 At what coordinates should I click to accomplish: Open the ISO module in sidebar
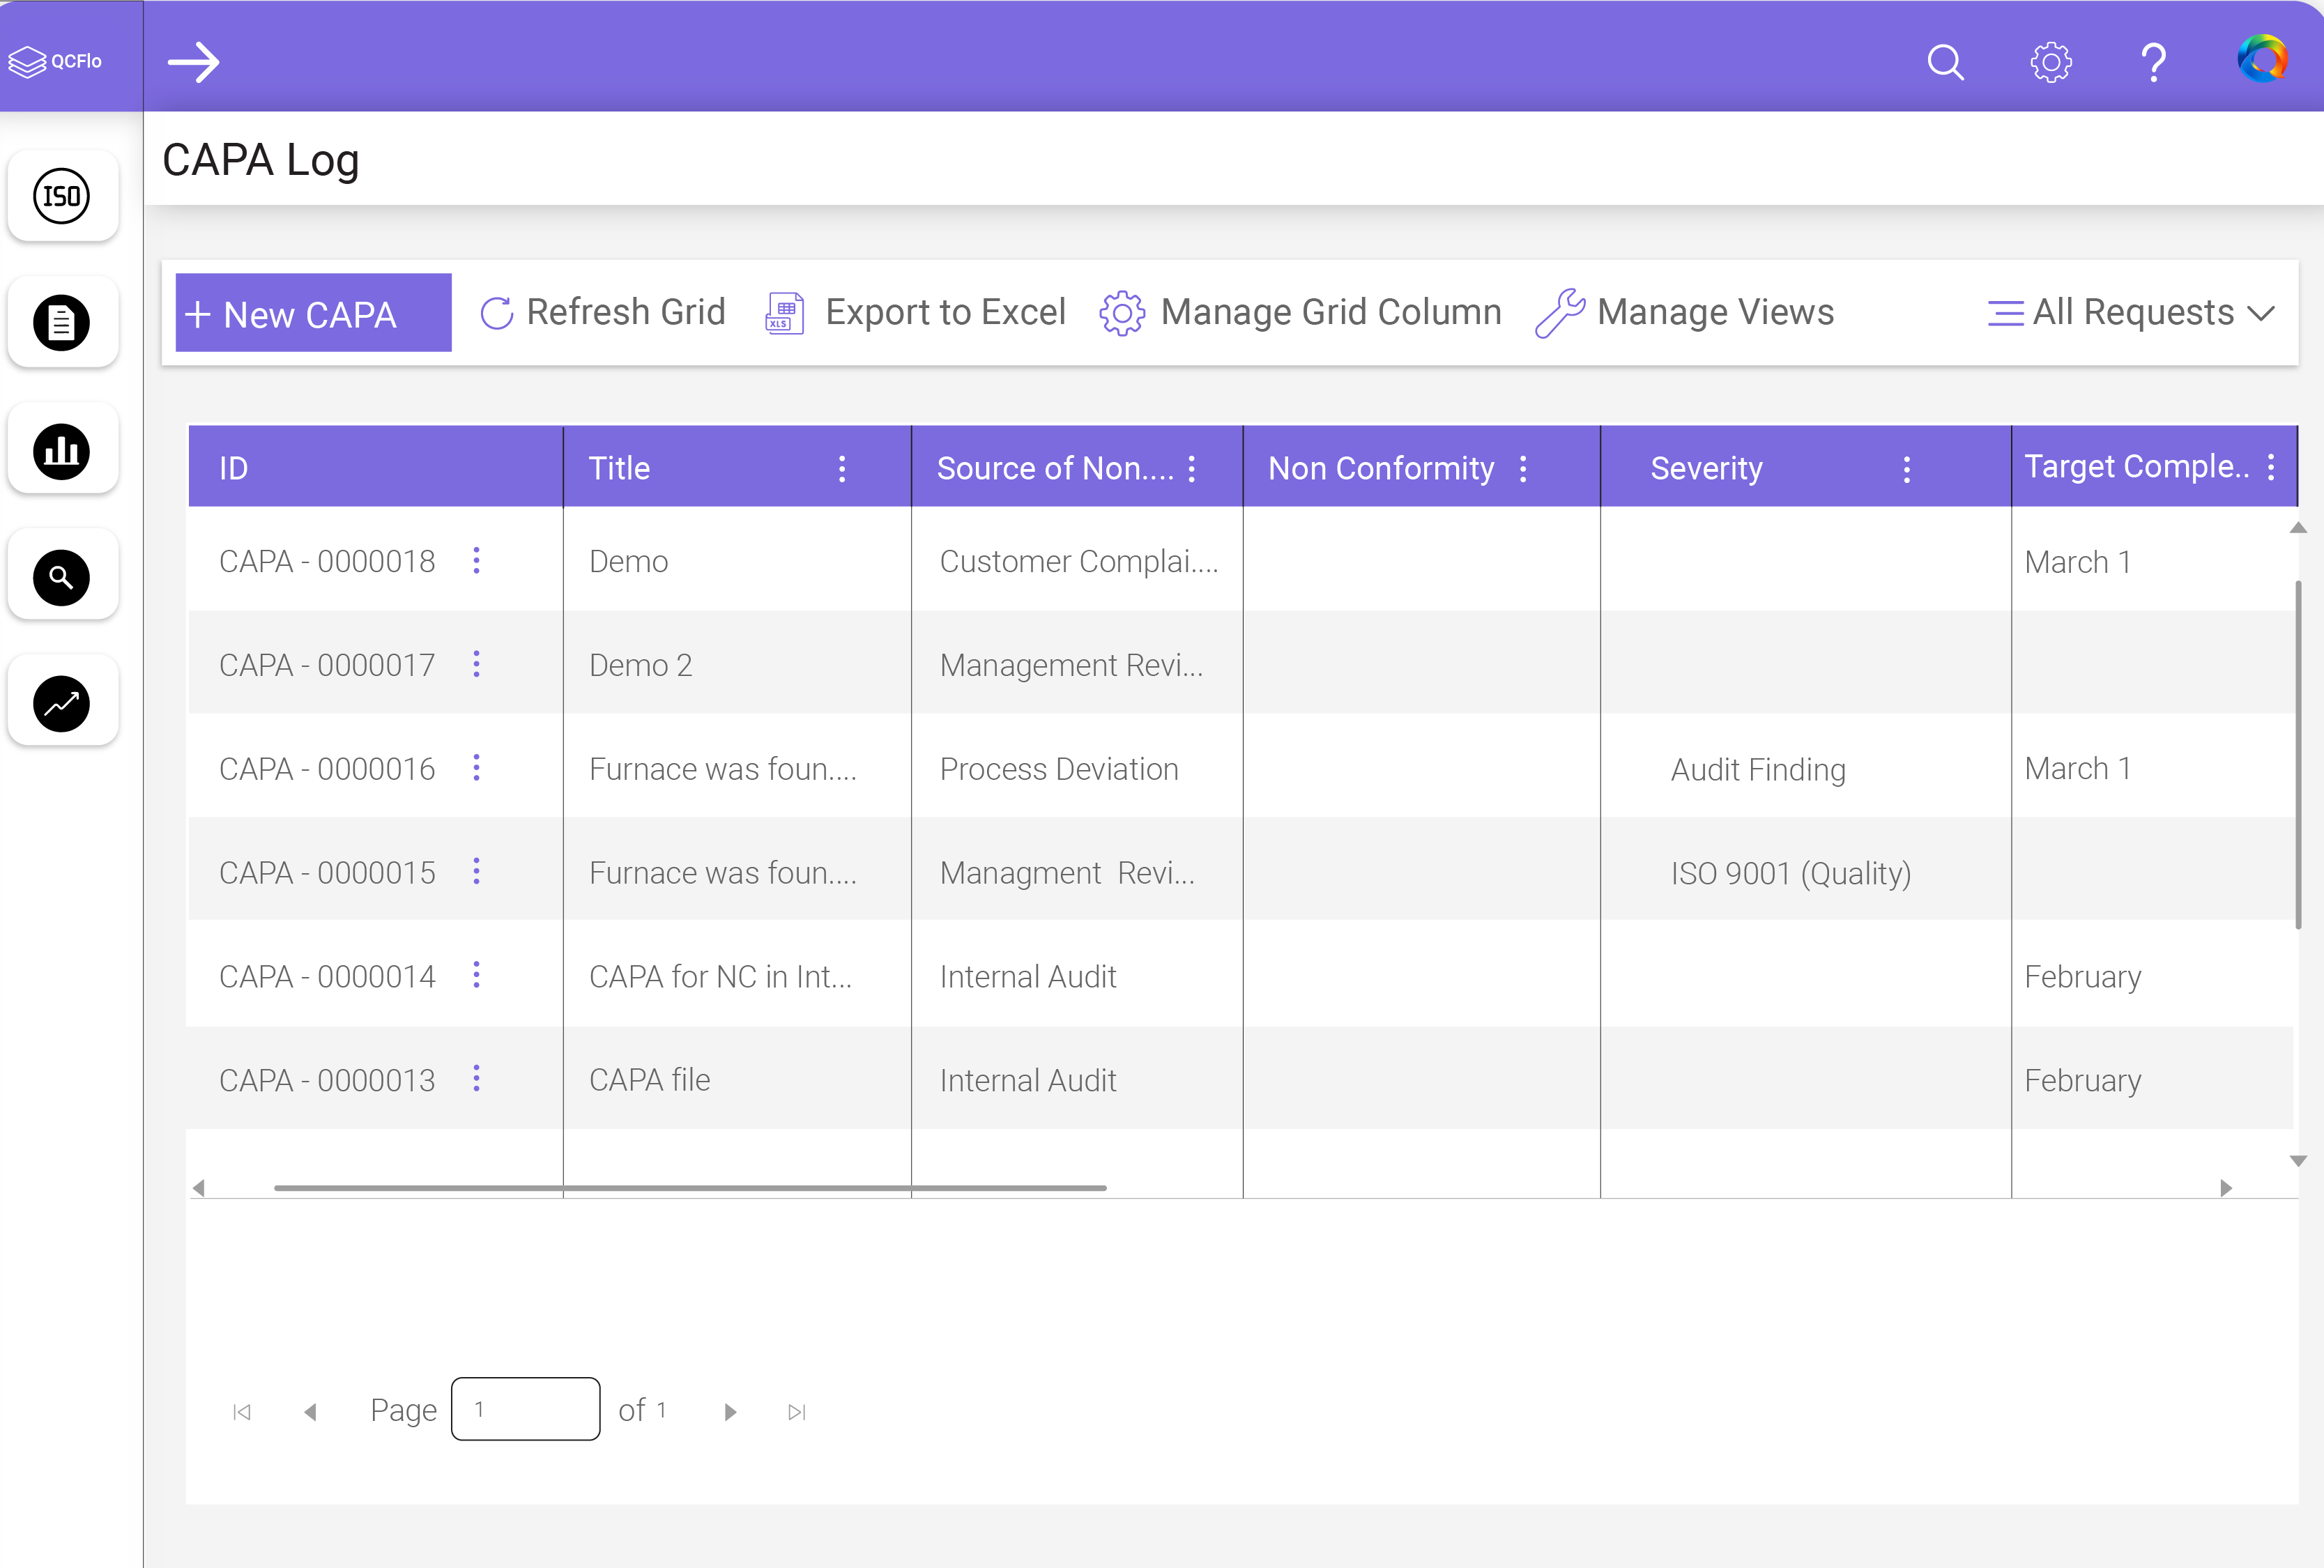(62, 196)
